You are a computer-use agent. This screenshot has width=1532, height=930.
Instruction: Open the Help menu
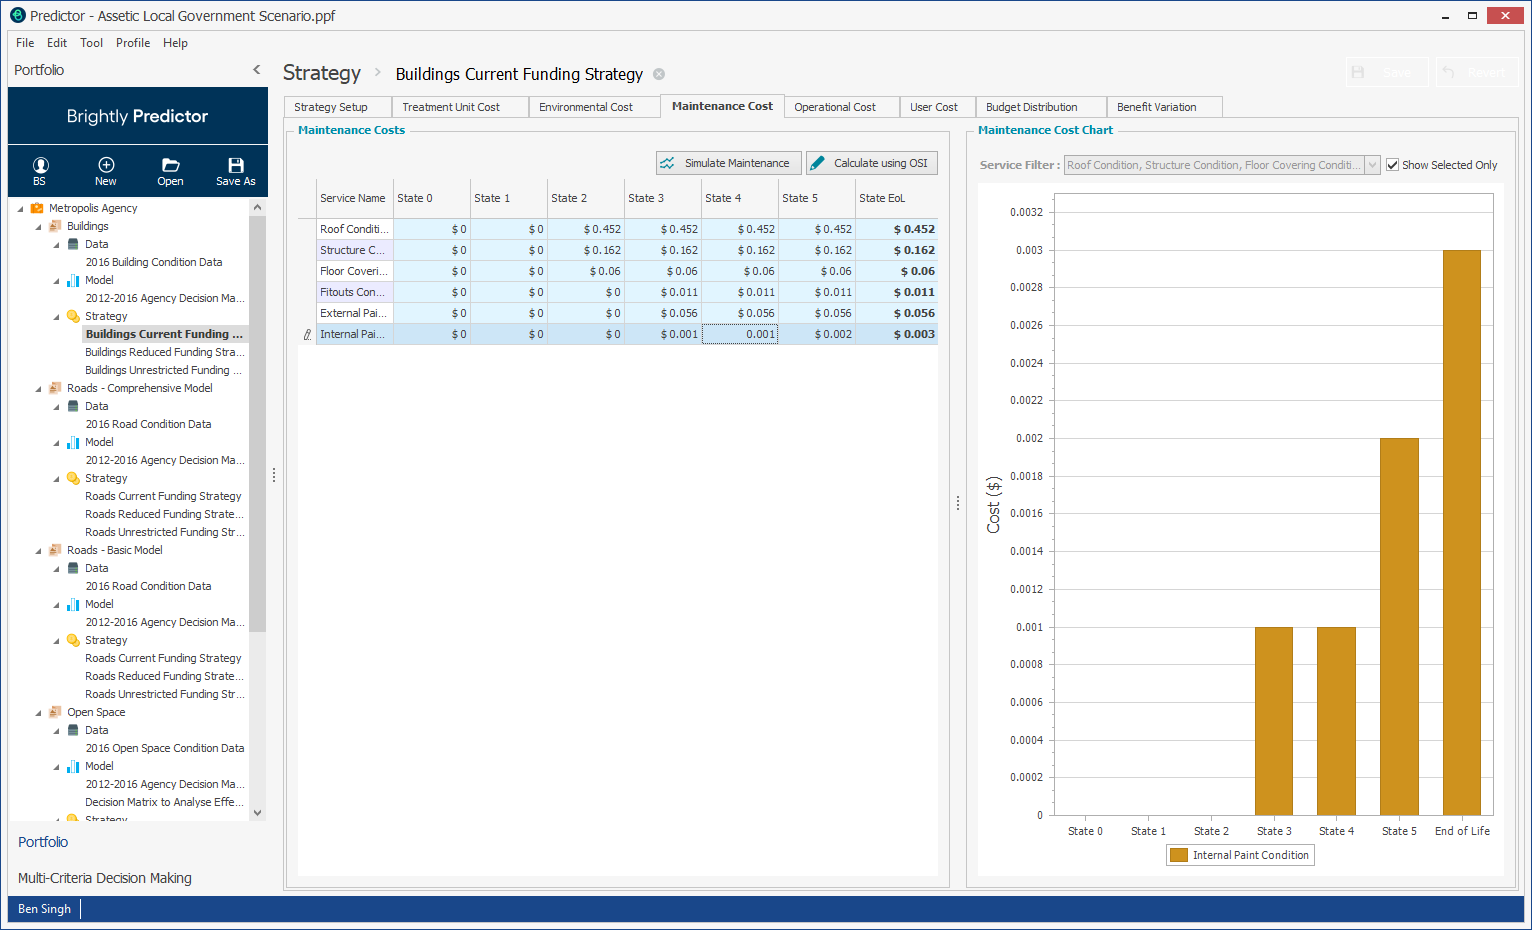(x=175, y=43)
